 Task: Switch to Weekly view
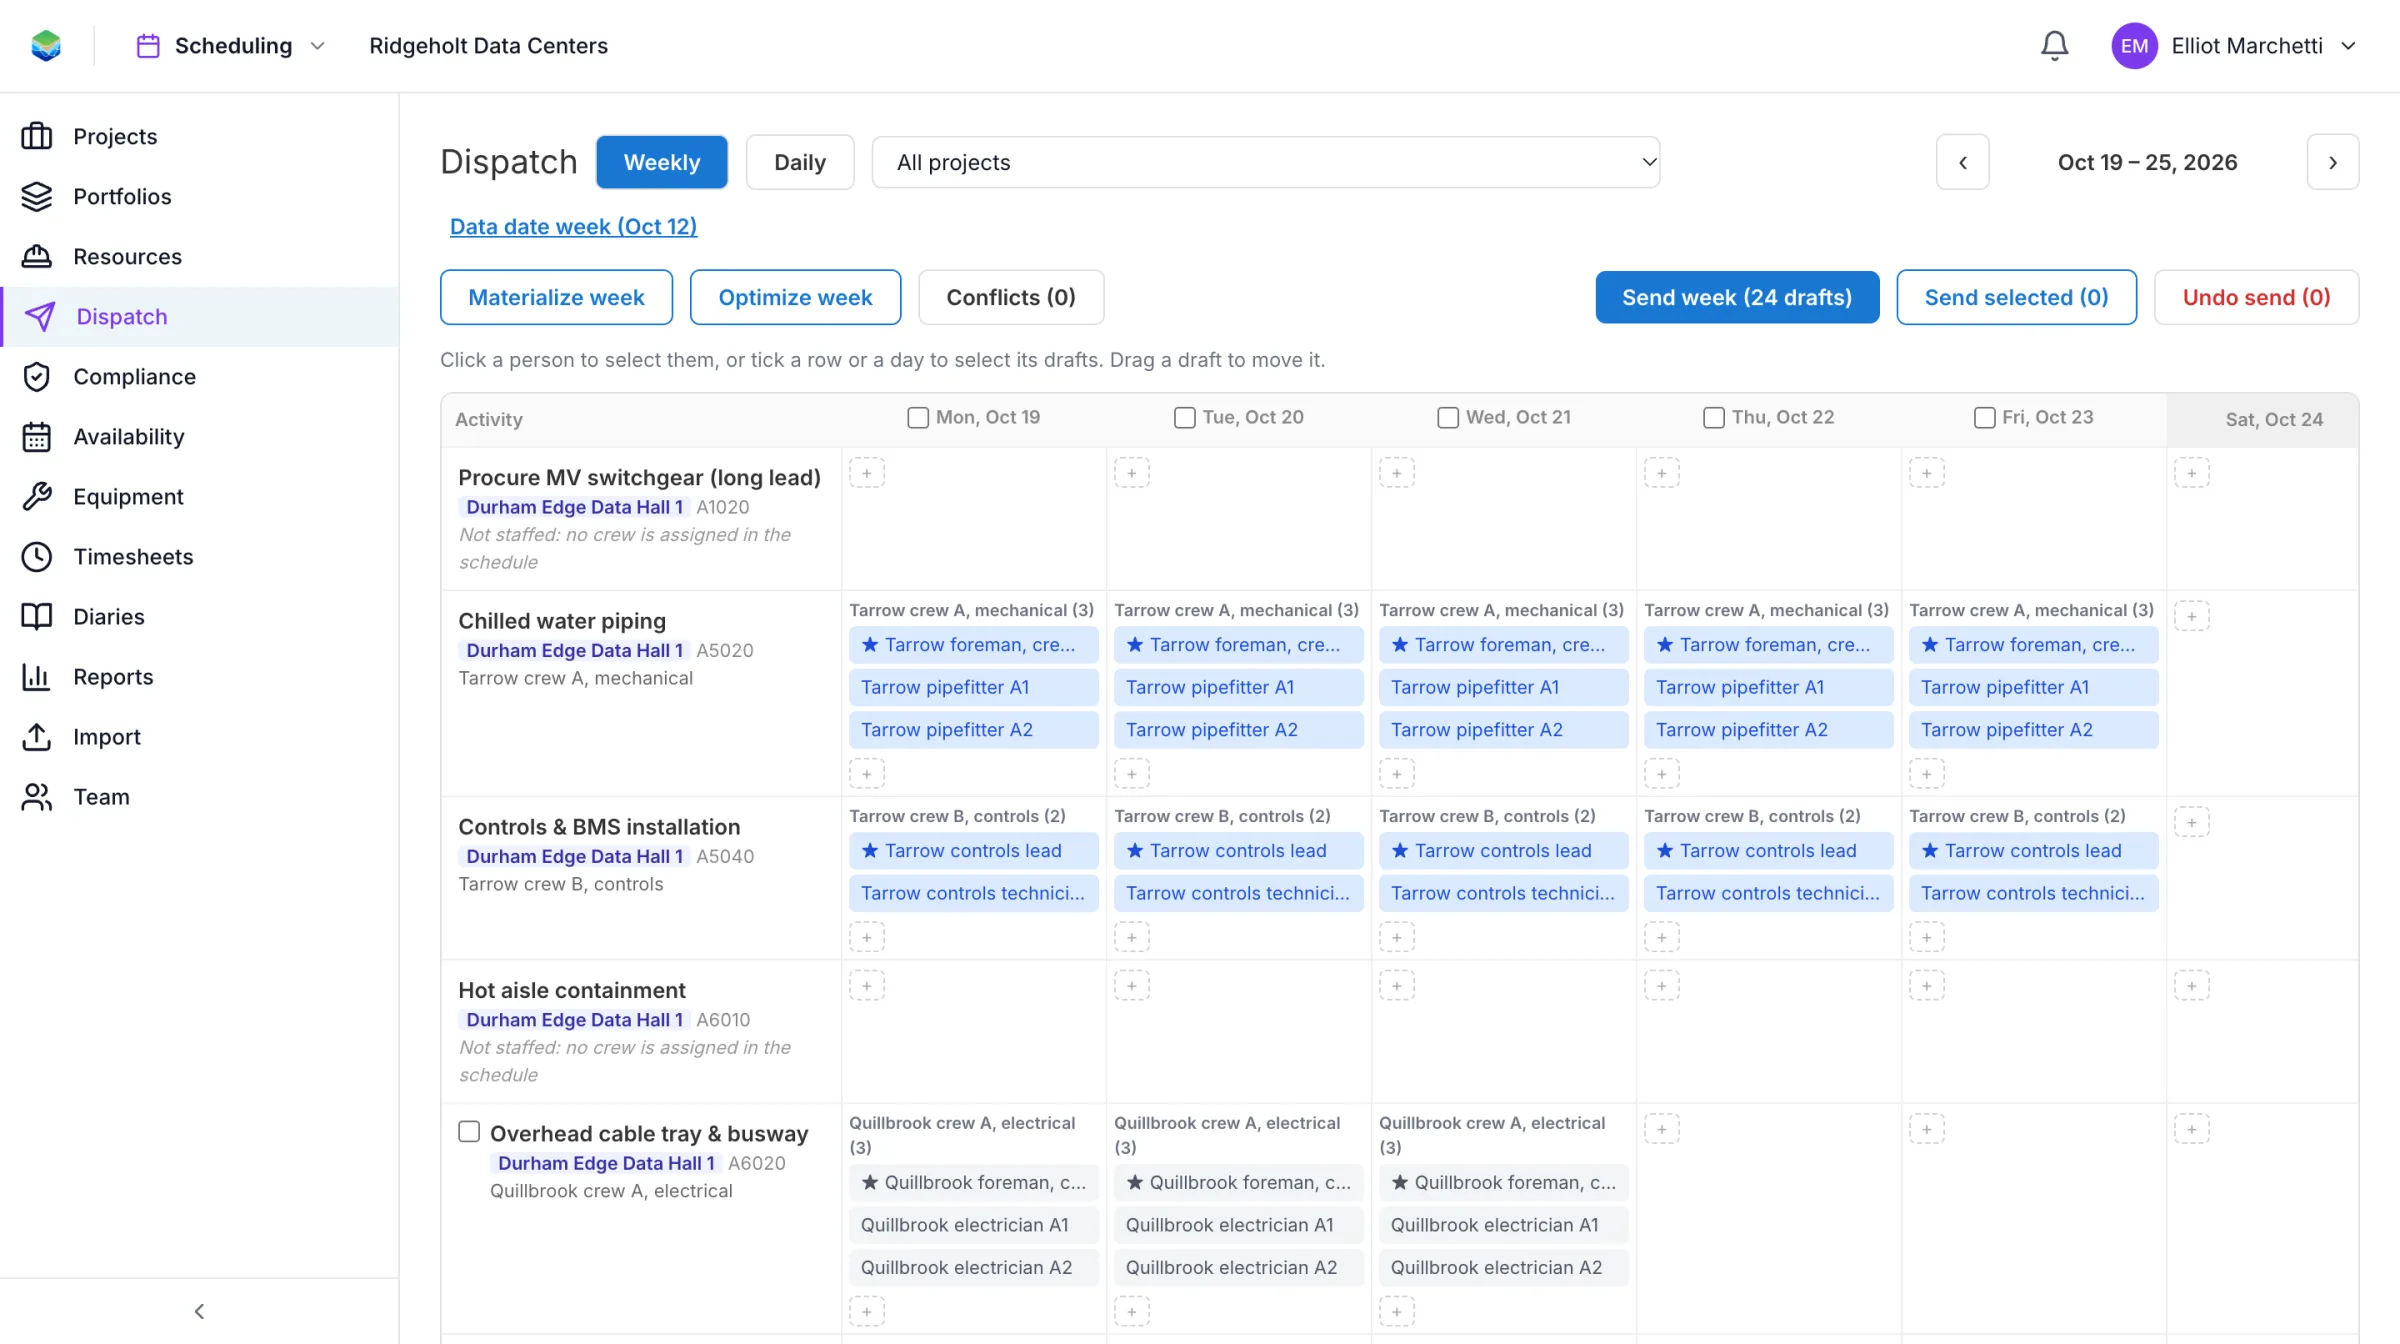pyautogui.click(x=662, y=162)
